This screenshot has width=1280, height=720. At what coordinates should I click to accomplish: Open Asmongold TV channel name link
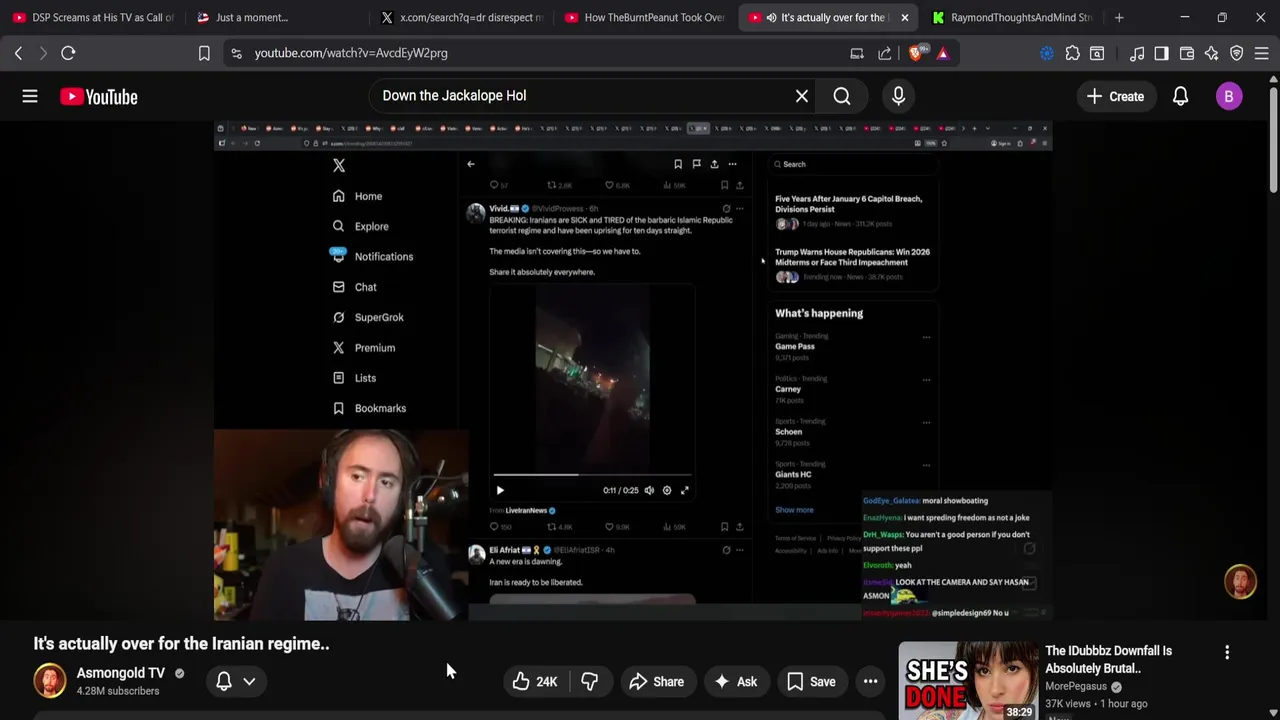click(x=121, y=673)
